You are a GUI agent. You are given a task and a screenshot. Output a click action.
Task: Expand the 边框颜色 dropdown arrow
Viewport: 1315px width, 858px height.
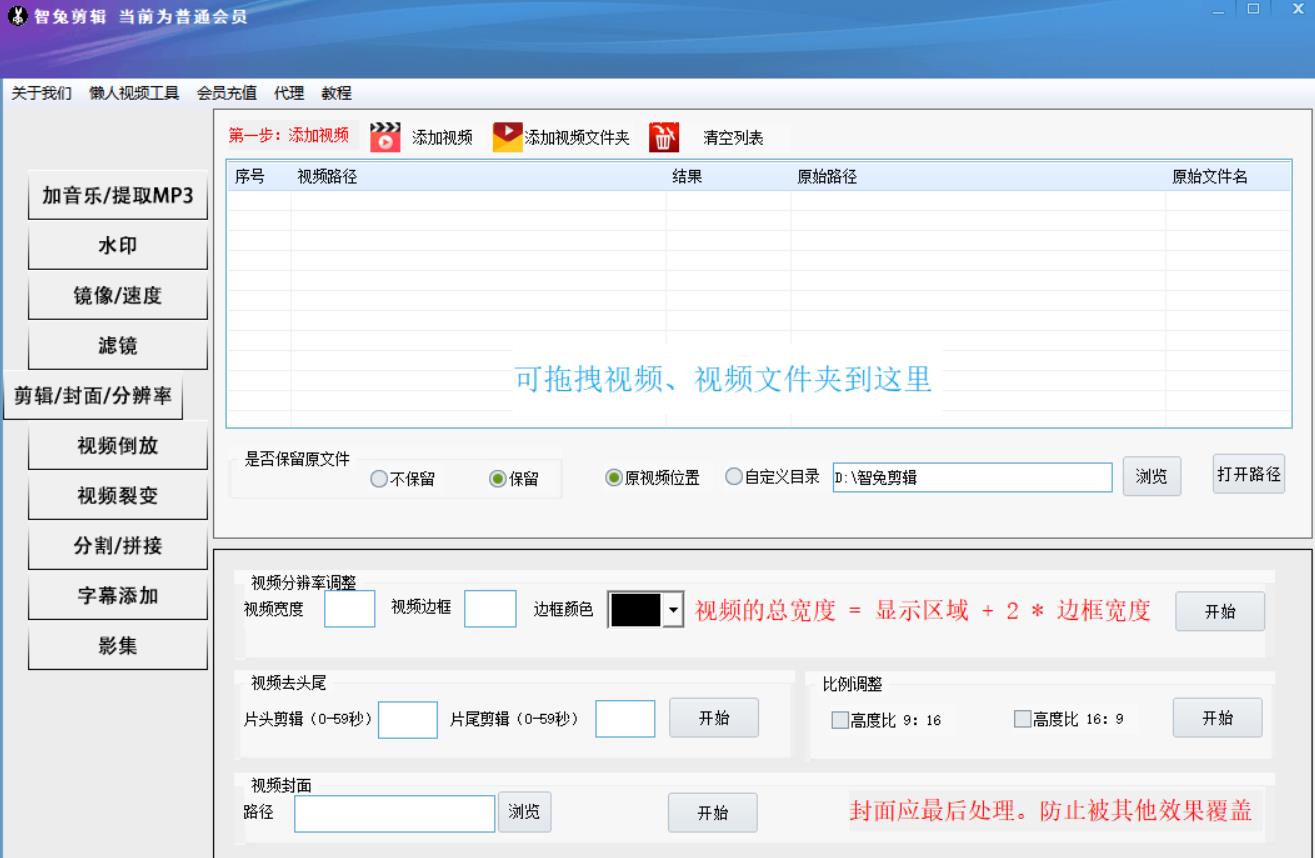point(673,610)
